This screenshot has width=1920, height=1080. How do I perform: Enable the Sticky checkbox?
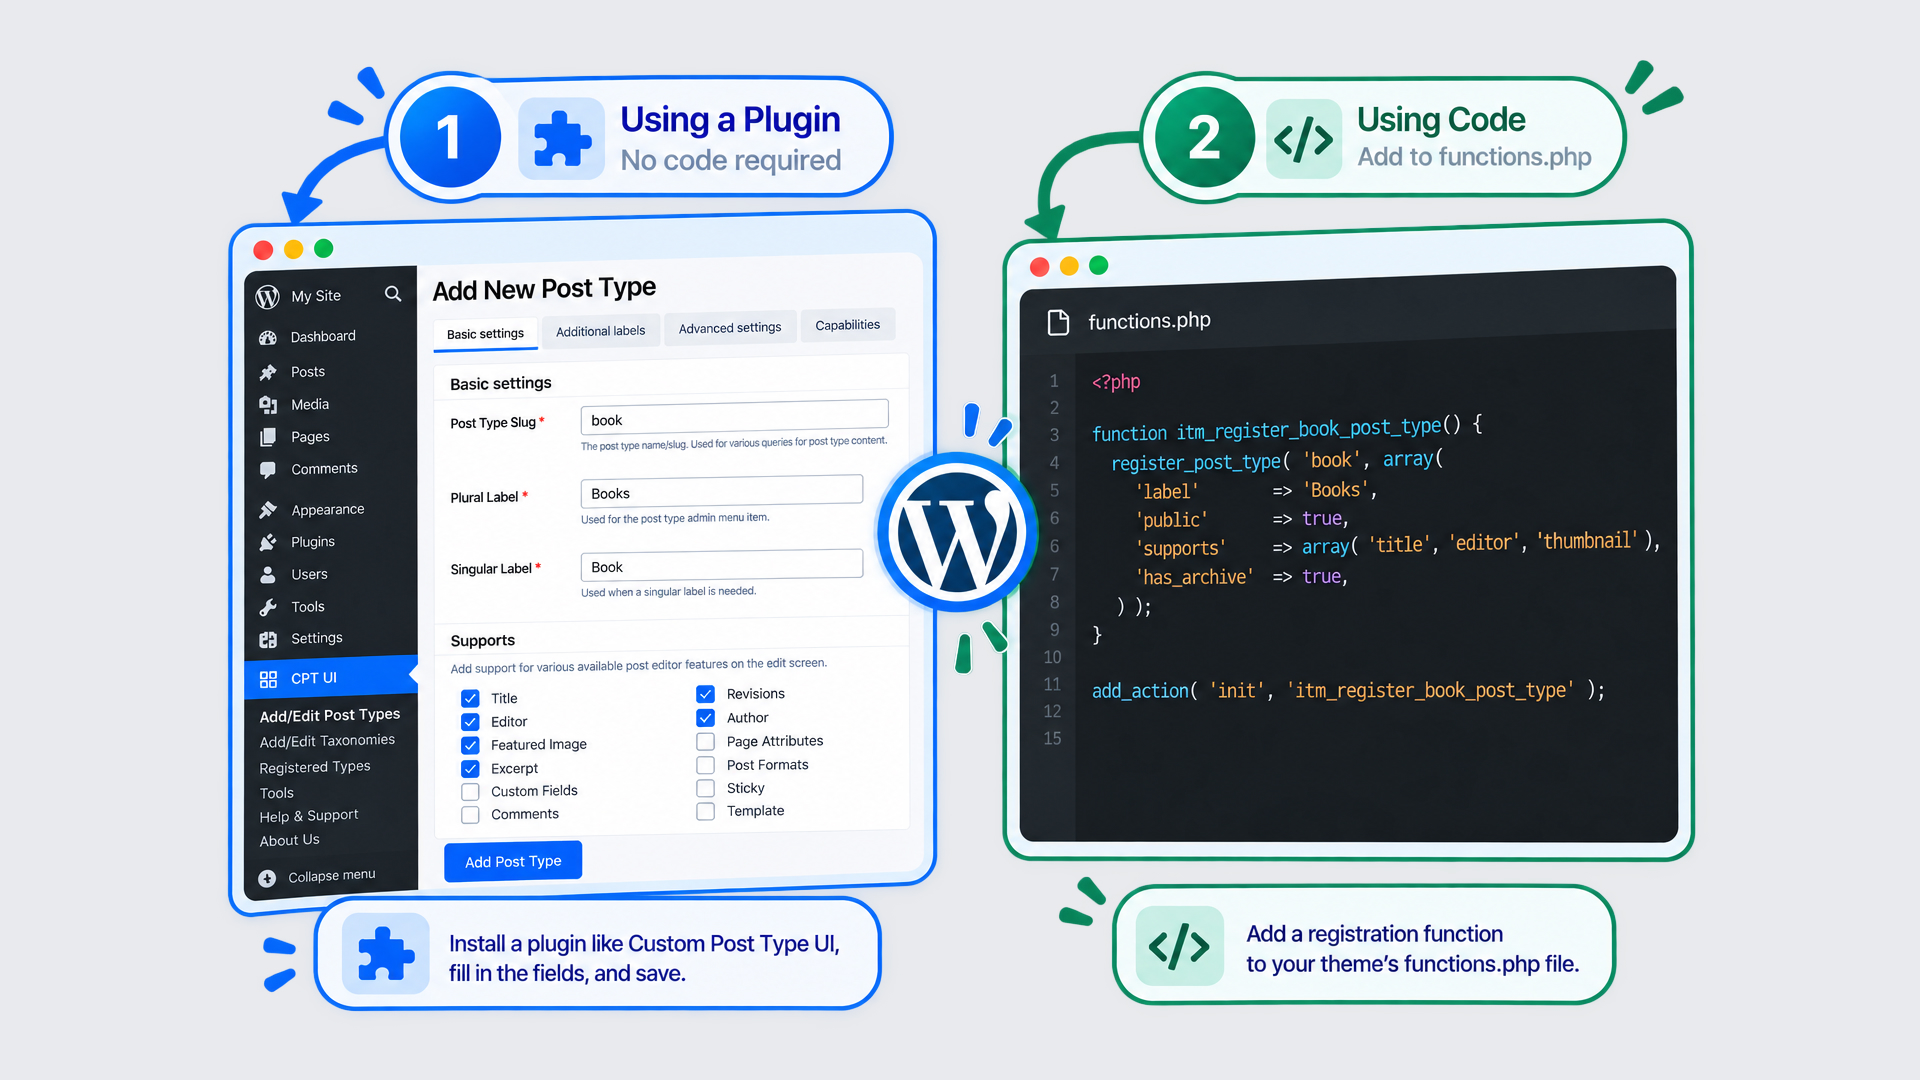click(705, 788)
